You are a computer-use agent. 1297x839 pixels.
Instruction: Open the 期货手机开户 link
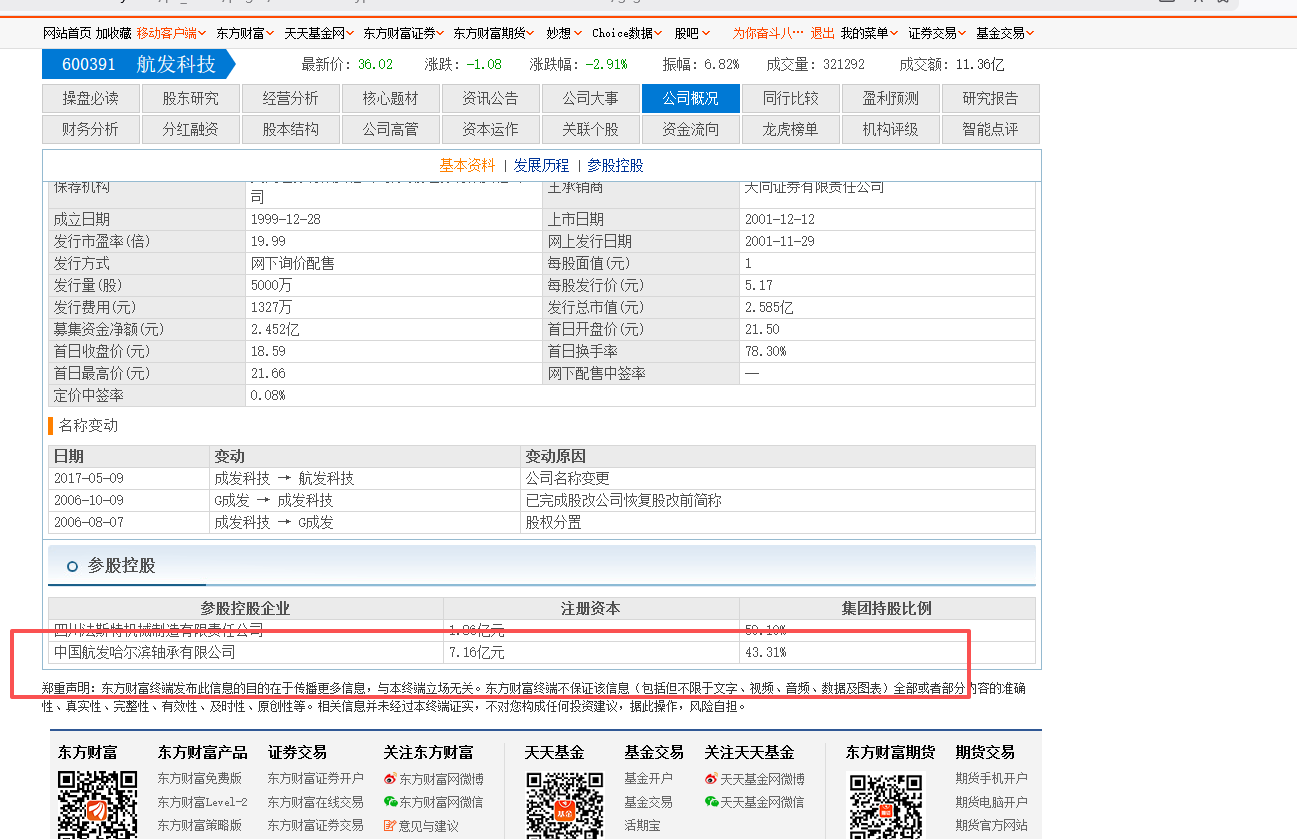tap(991, 779)
